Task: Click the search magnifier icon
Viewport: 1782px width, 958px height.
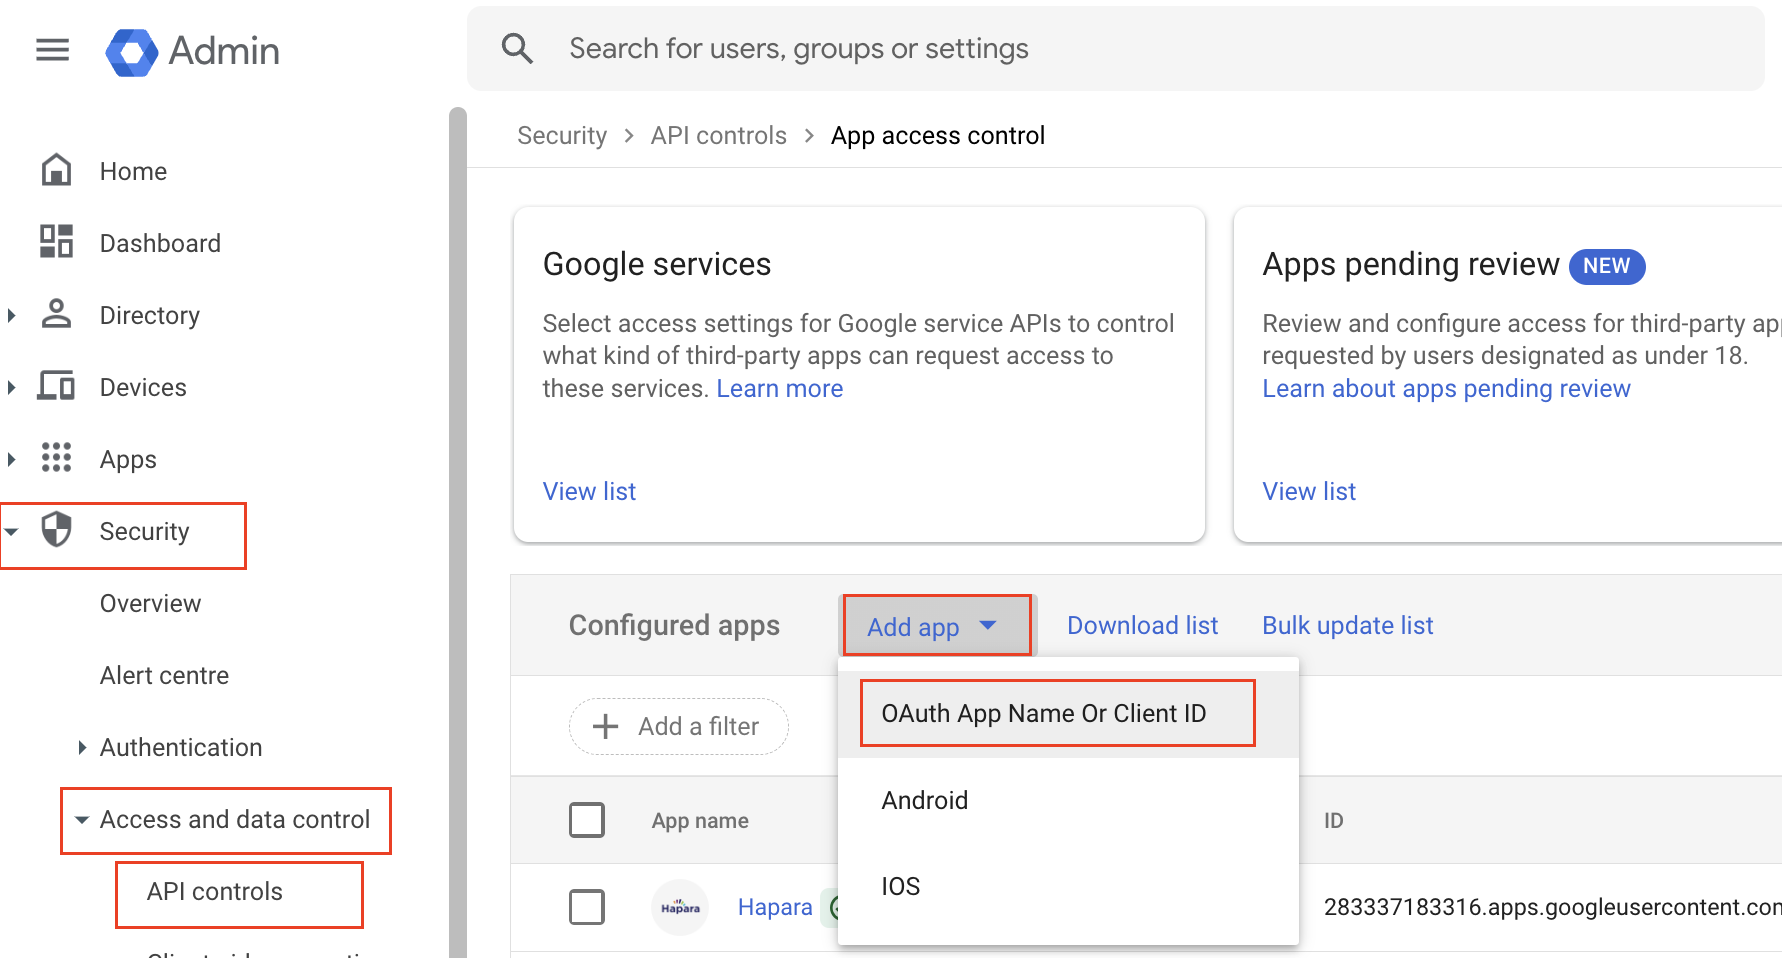Action: click(x=517, y=48)
